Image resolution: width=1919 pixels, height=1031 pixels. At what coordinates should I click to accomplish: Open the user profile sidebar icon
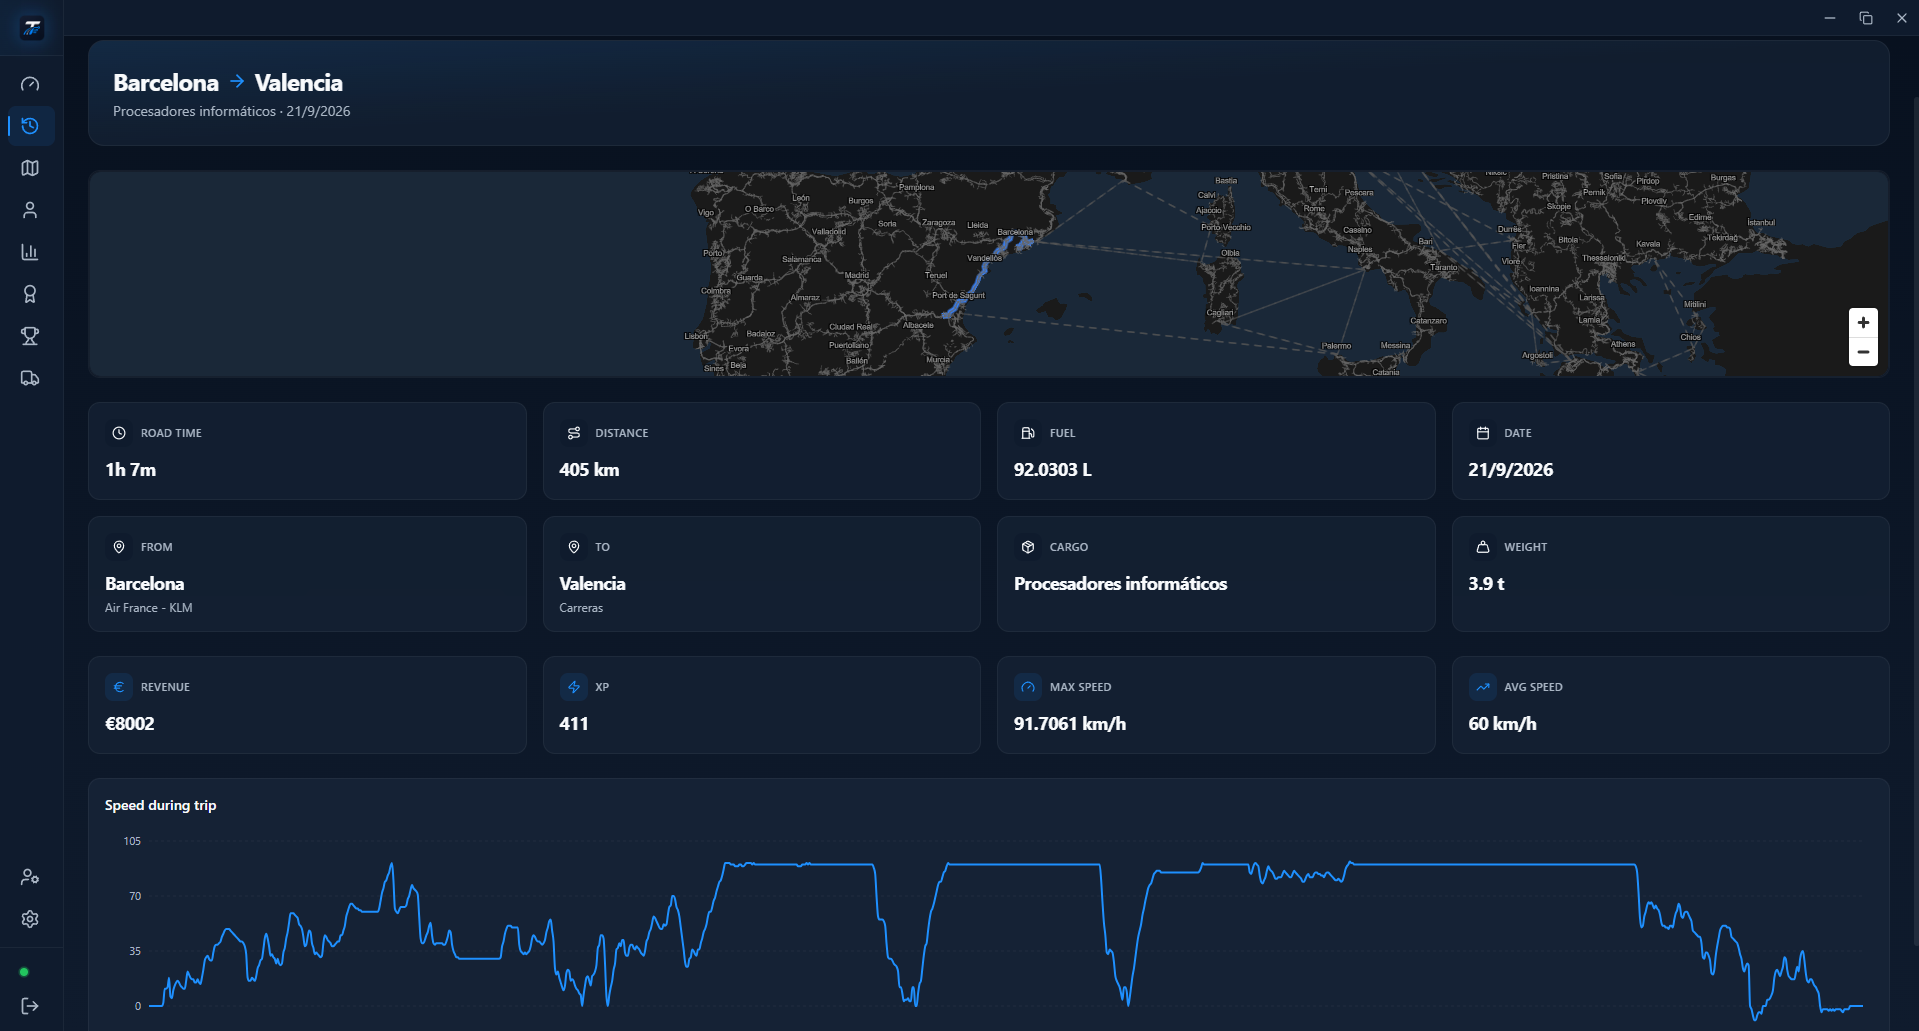pyautogui.click(x=30, y=210)
